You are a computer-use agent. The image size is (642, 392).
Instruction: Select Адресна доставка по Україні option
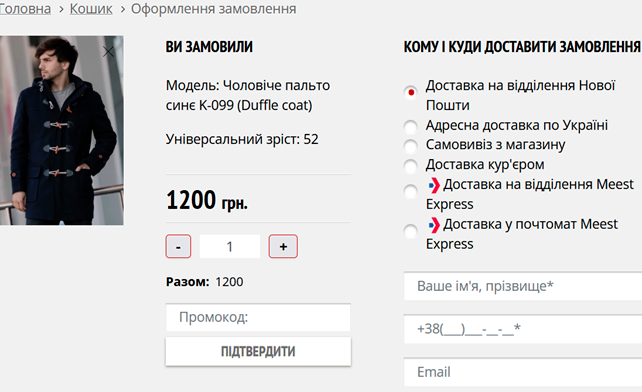pyautogui.click(x=411, y=127)
